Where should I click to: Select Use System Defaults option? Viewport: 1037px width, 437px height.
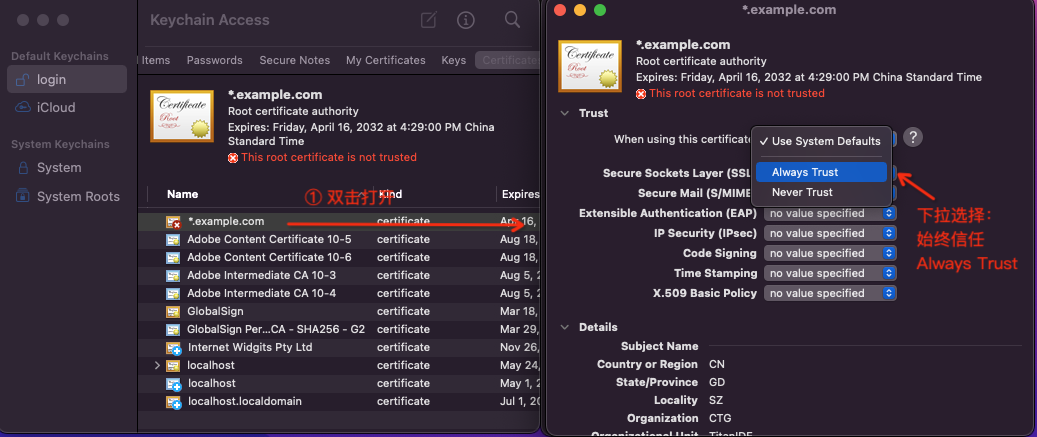coord(820,141)
